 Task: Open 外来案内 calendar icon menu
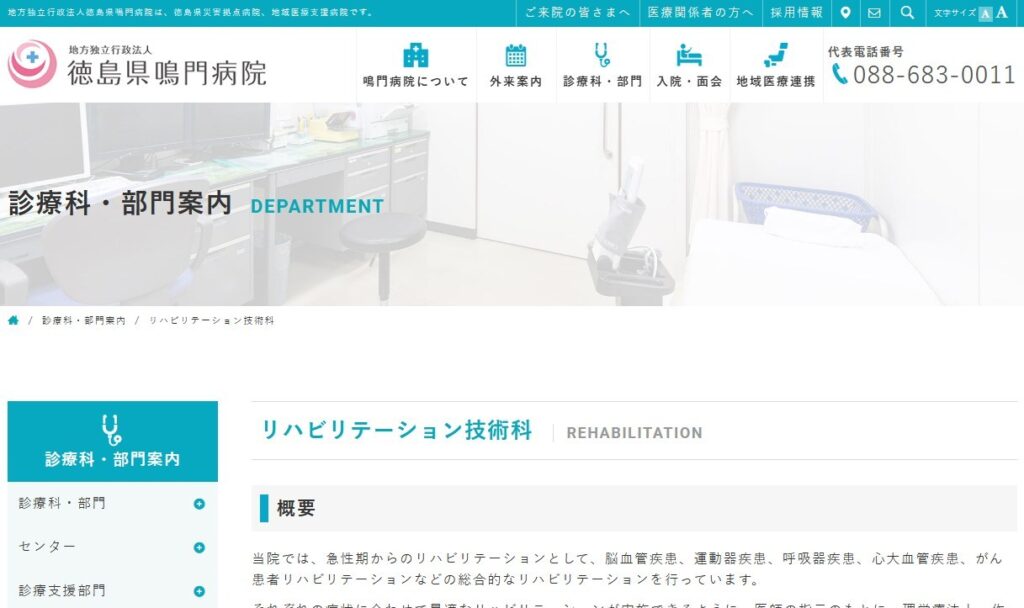pyautogui.click(x=516, y=66)
